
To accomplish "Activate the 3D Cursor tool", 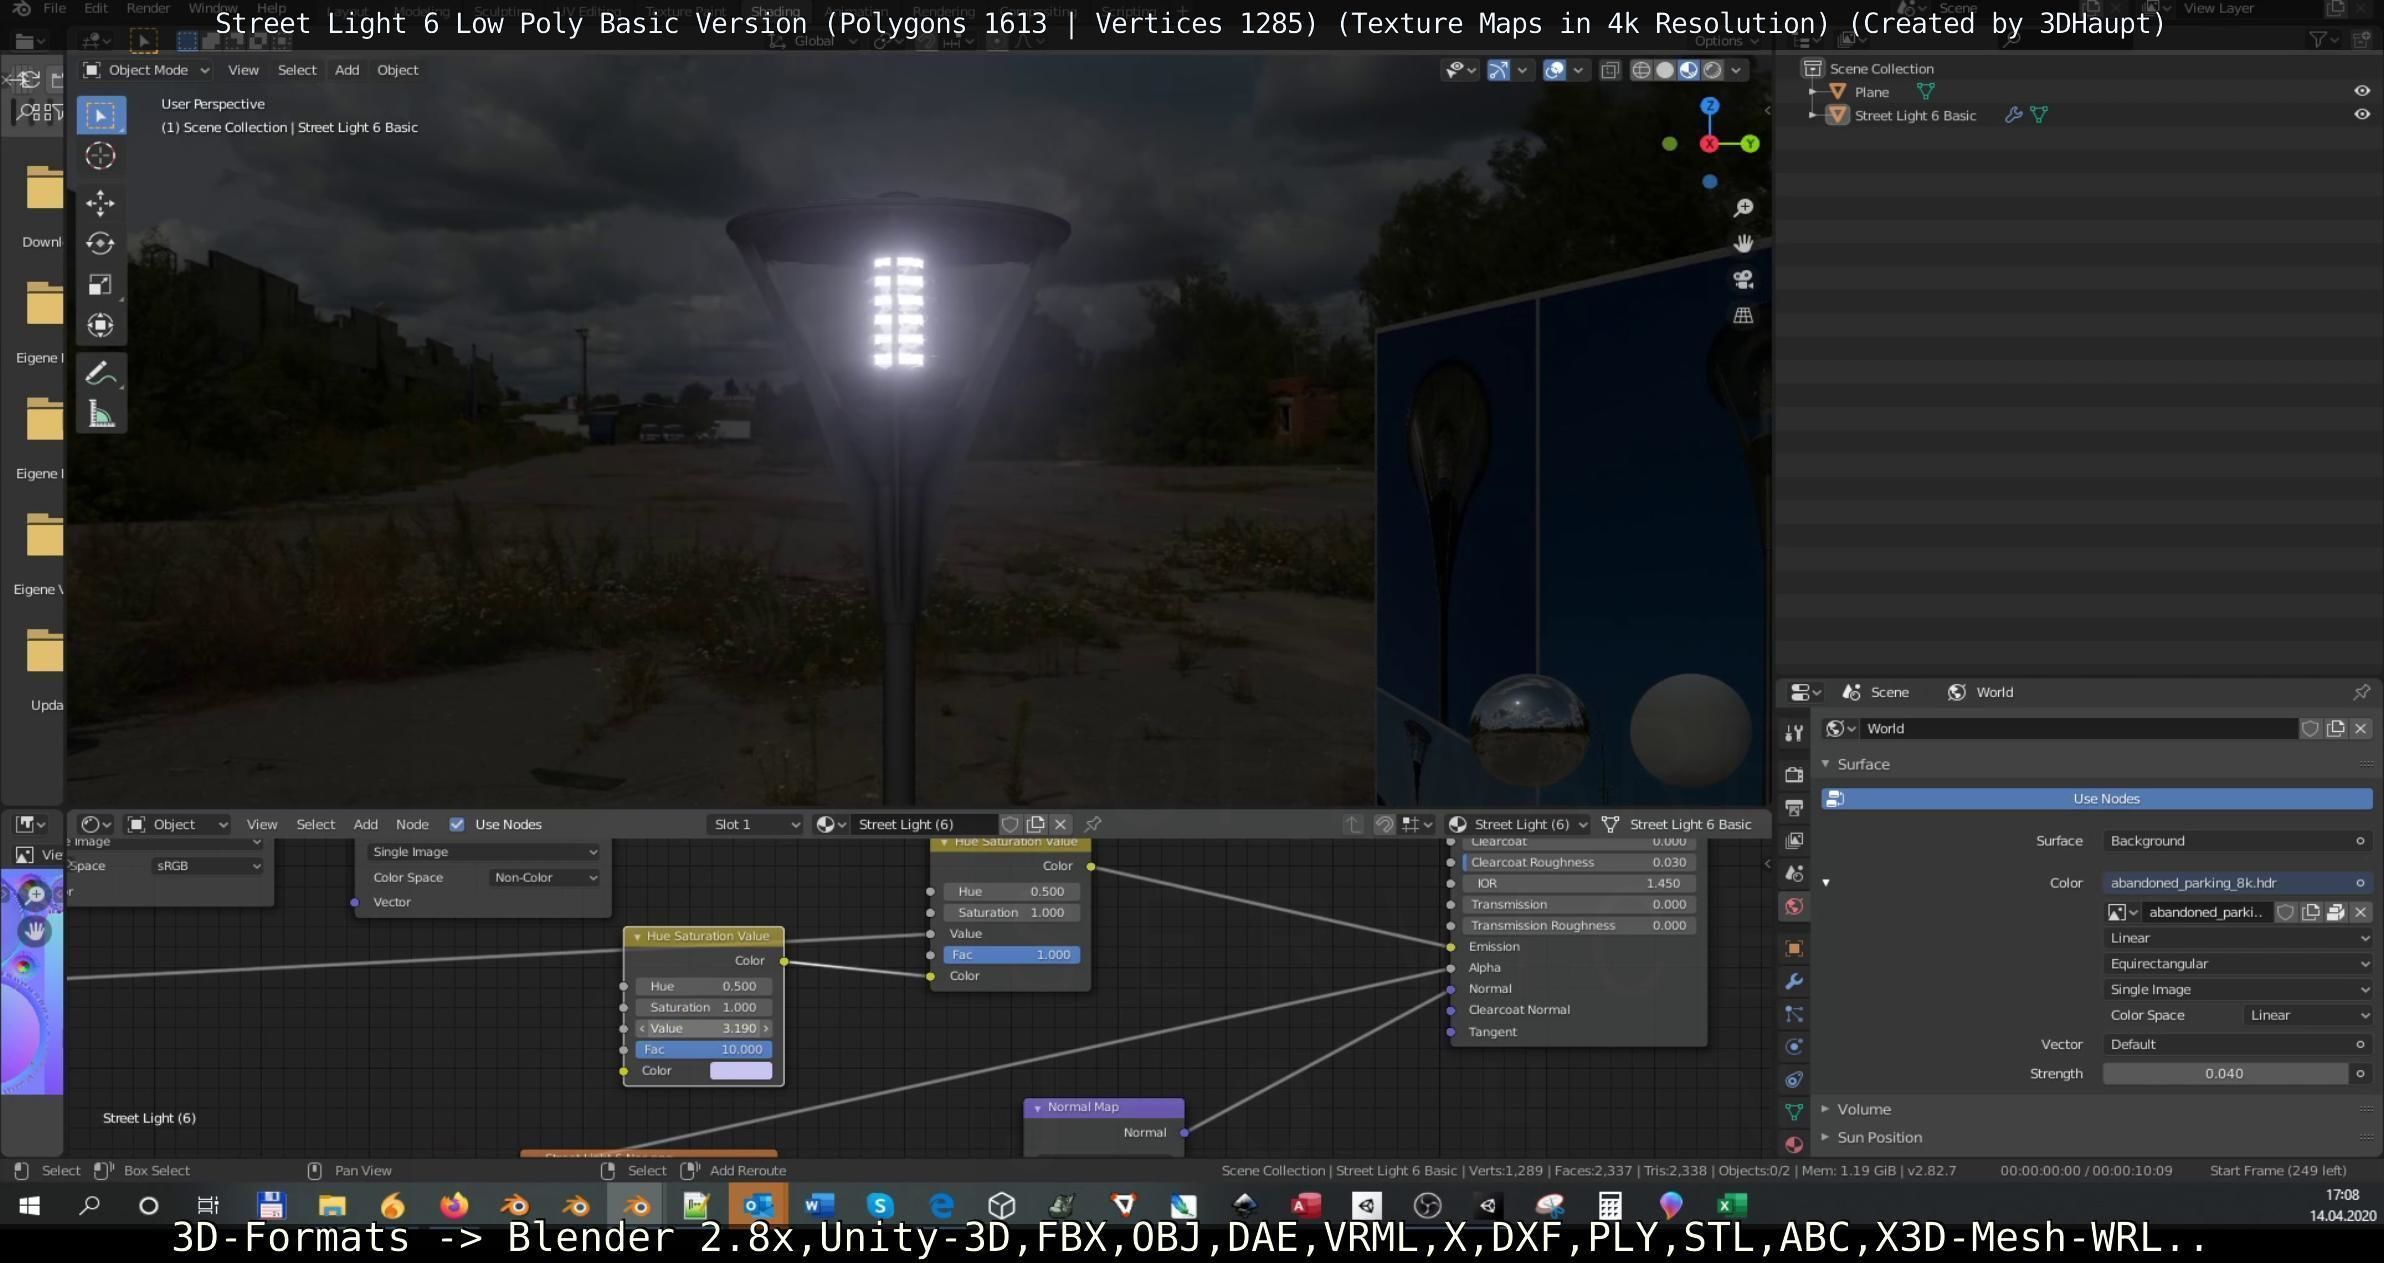I will (x=101, y=156).
